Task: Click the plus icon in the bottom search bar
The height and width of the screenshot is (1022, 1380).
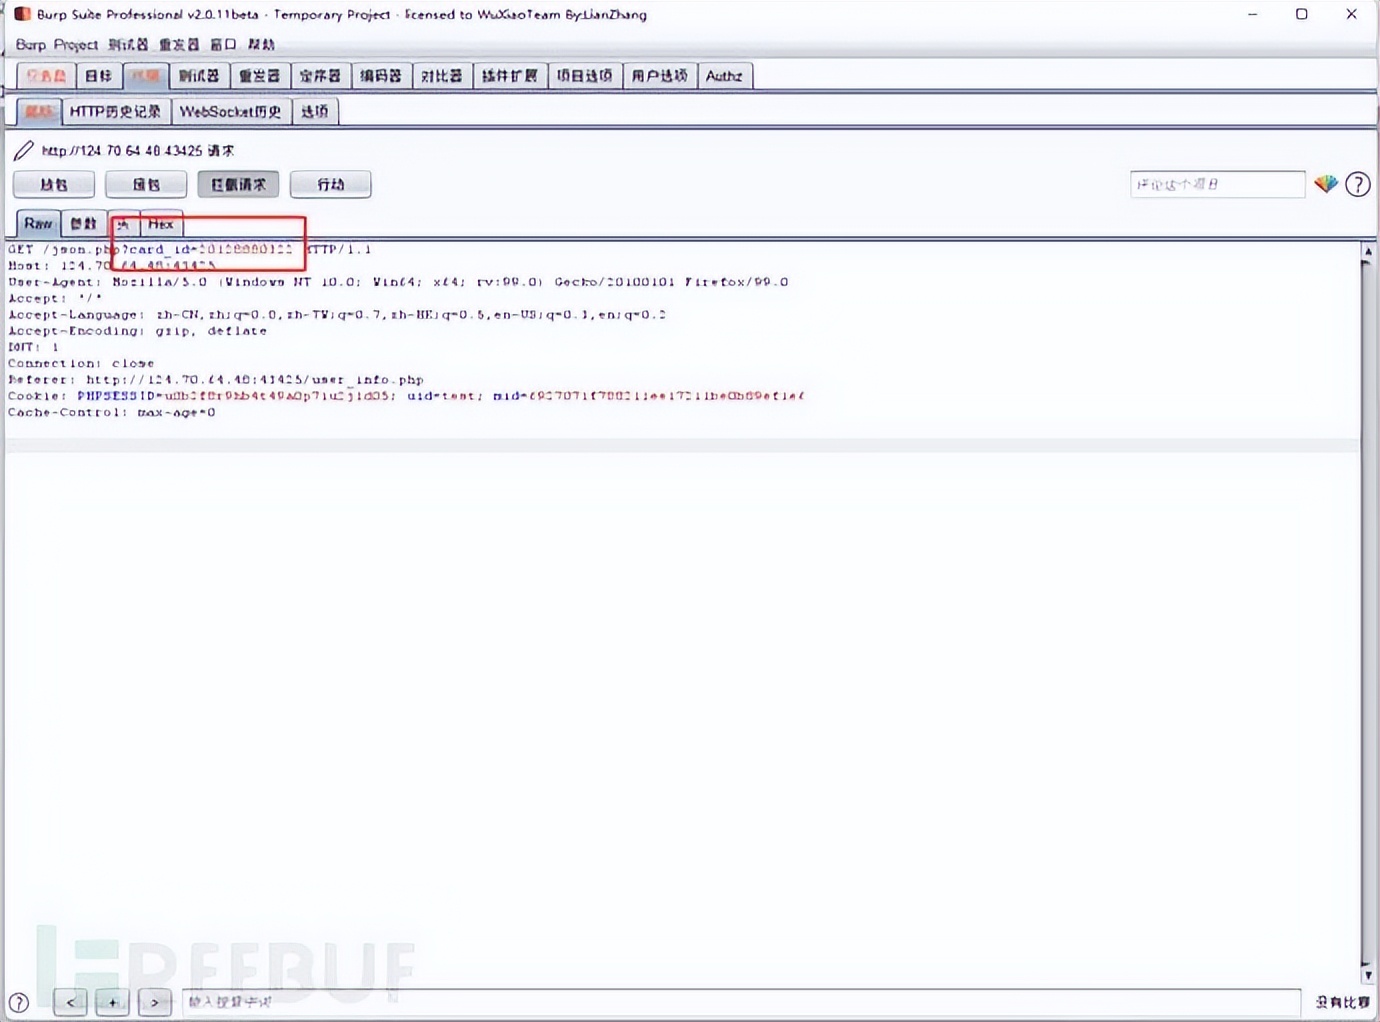Action: click(112, 1002)
